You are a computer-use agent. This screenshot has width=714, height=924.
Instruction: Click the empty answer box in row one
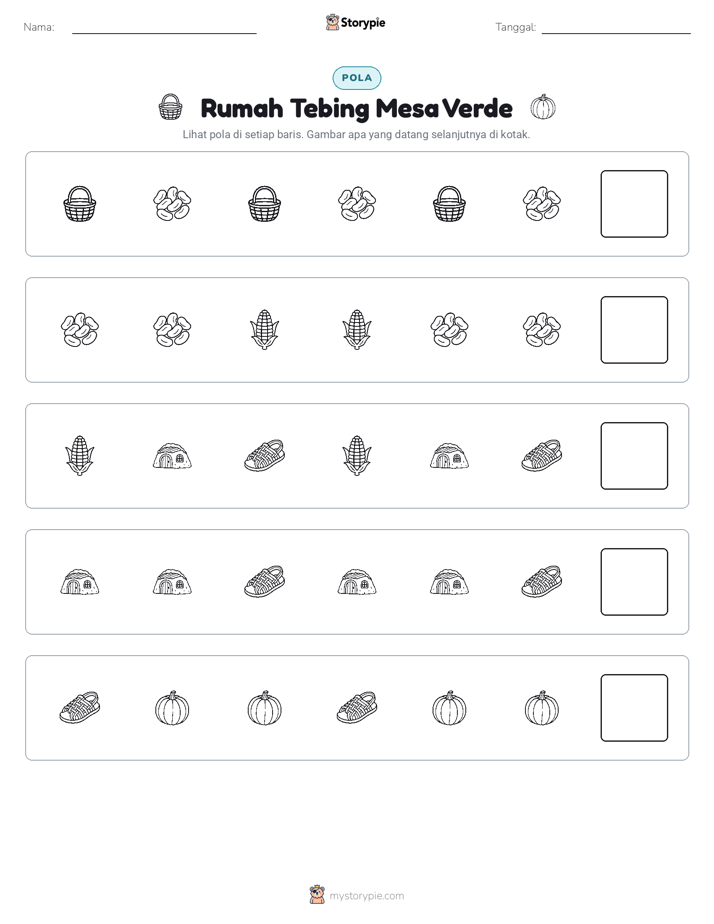pos(634,204)
